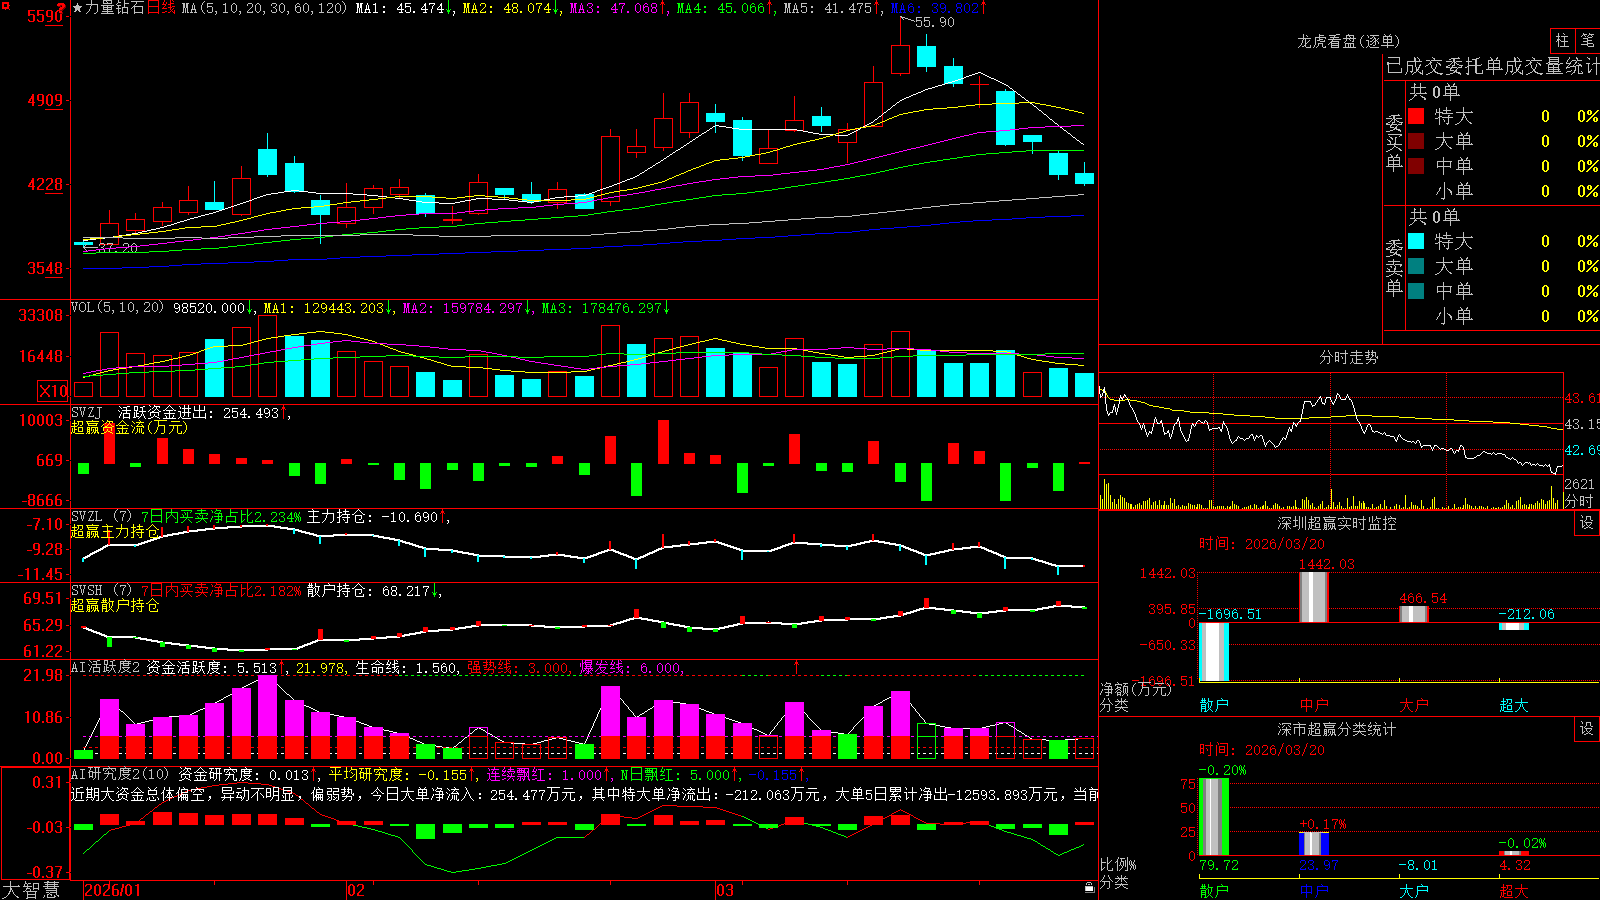Click the 笔 button in 龙虎看盘 panel
The height and width of the screenshot is (900, 1600).
point(1587,41)
